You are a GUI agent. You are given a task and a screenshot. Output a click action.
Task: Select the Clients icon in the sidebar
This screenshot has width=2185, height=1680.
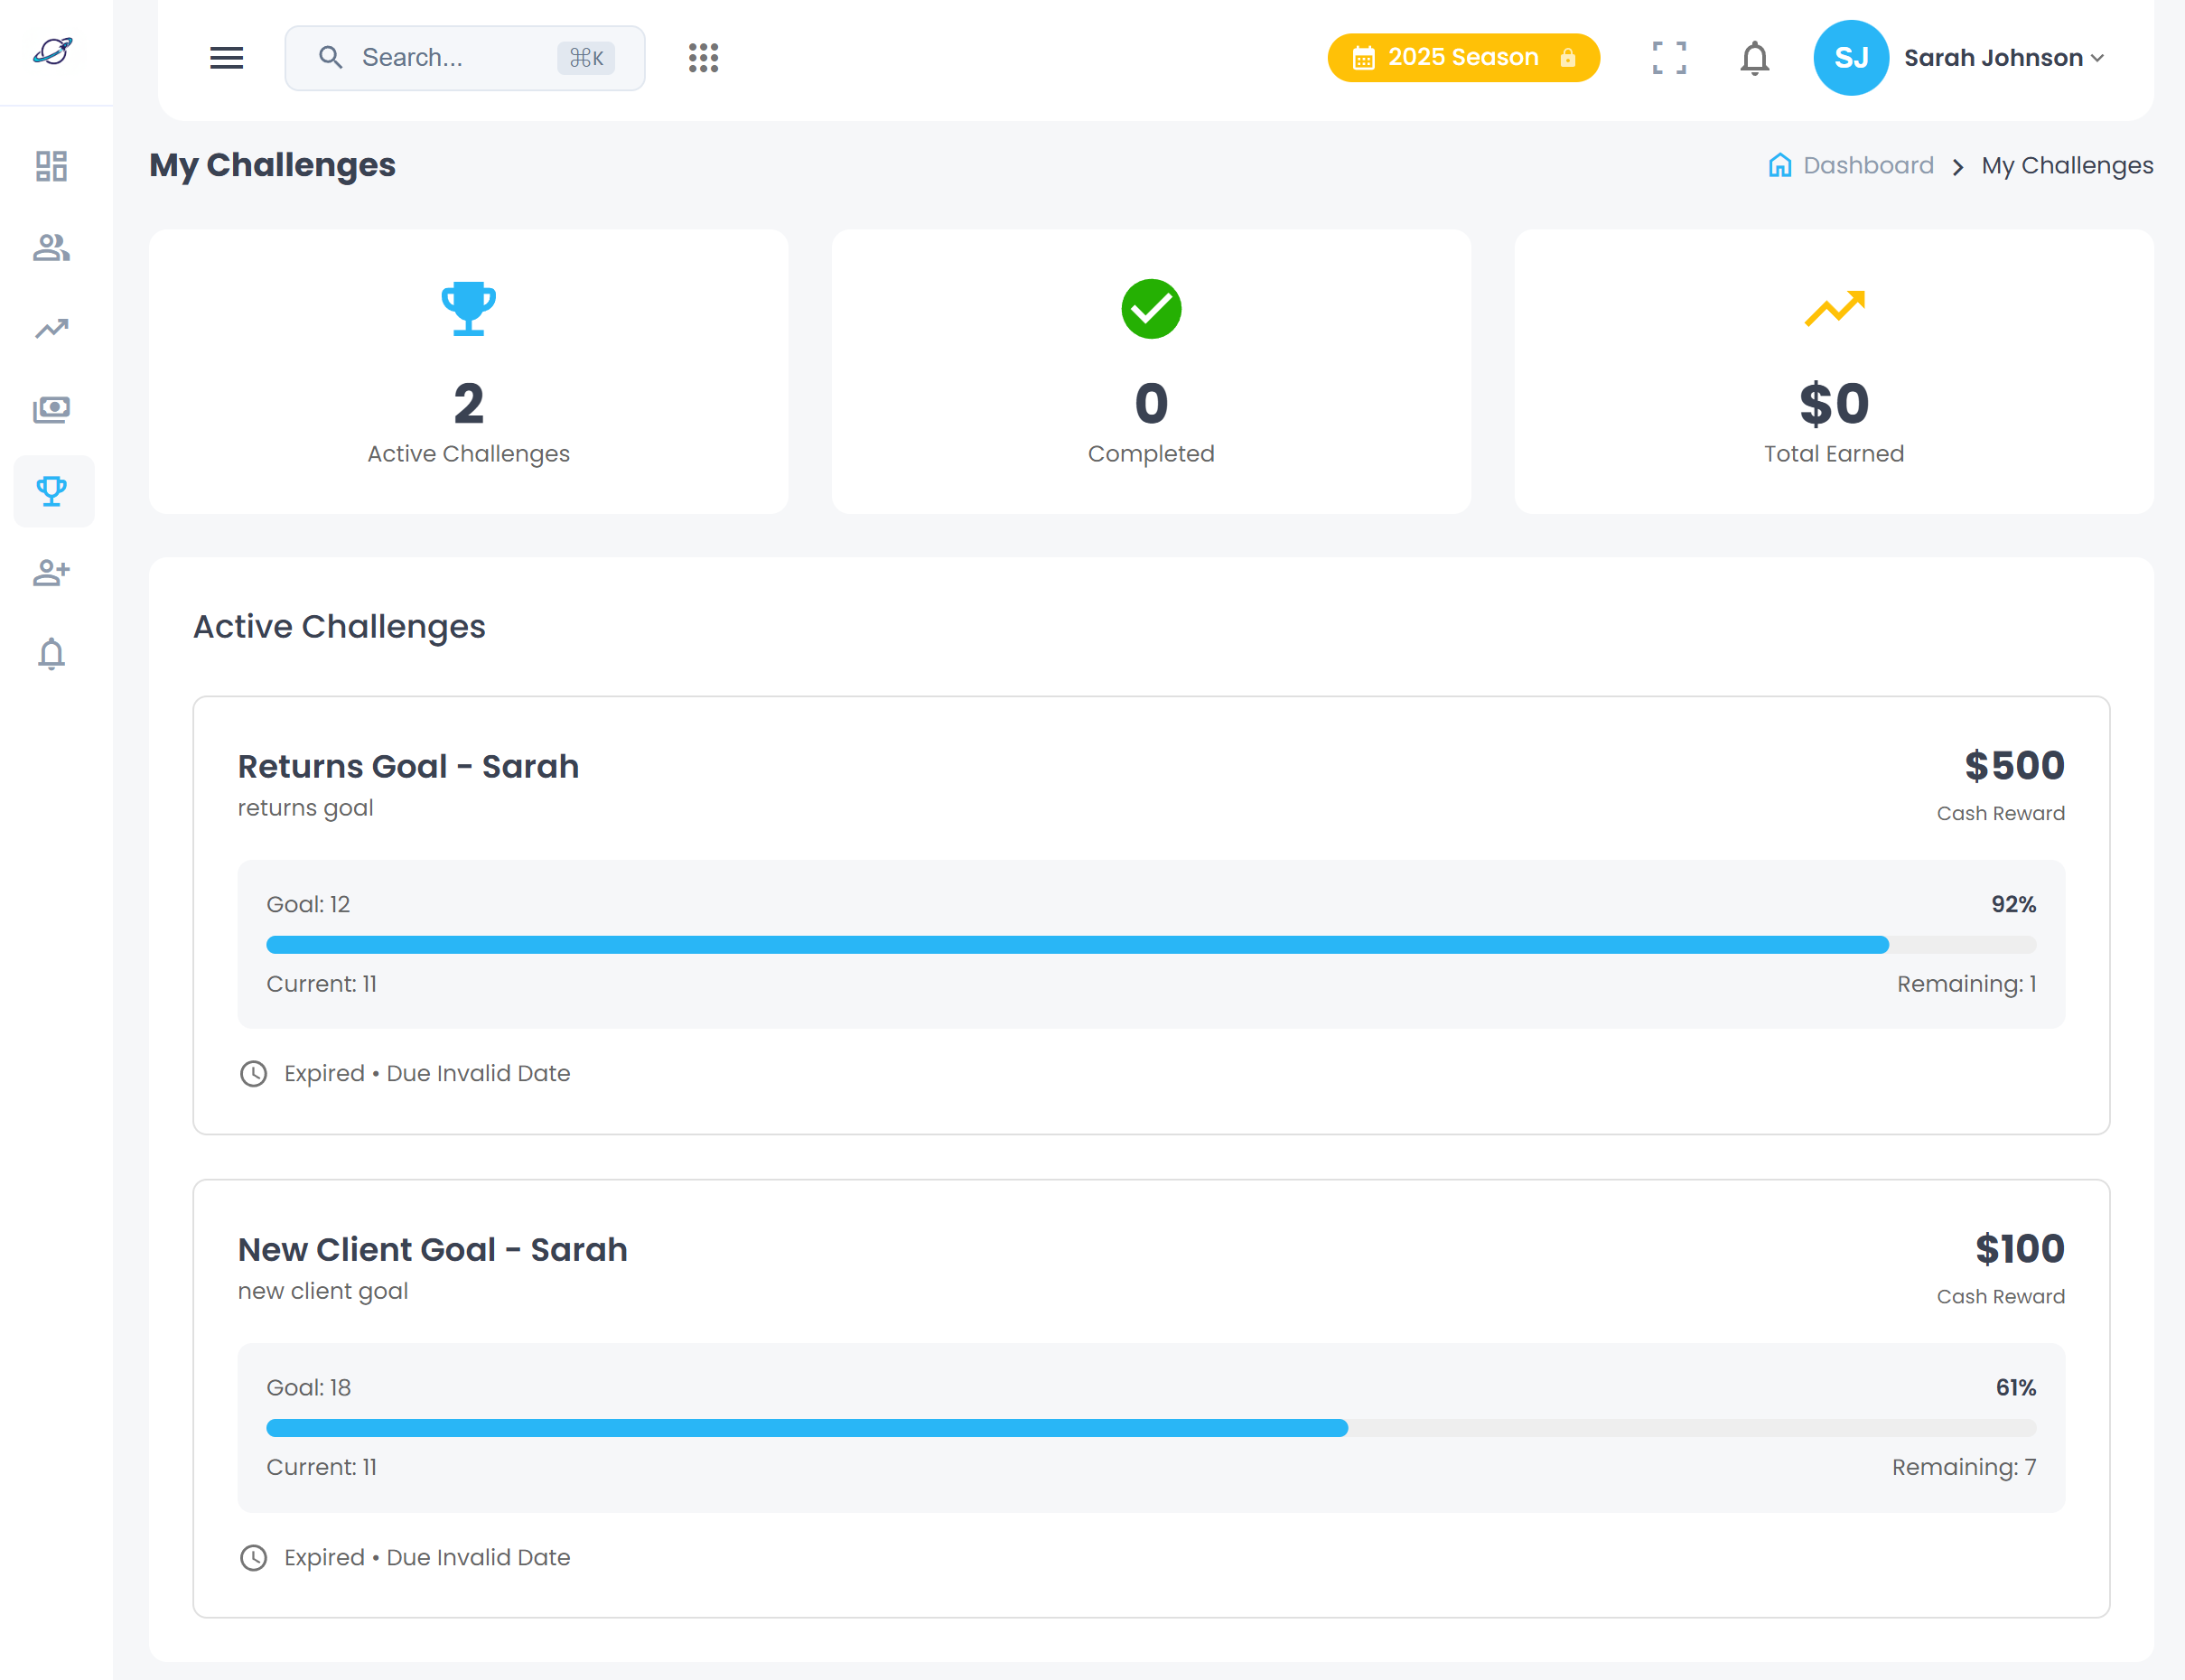point(52,248)
